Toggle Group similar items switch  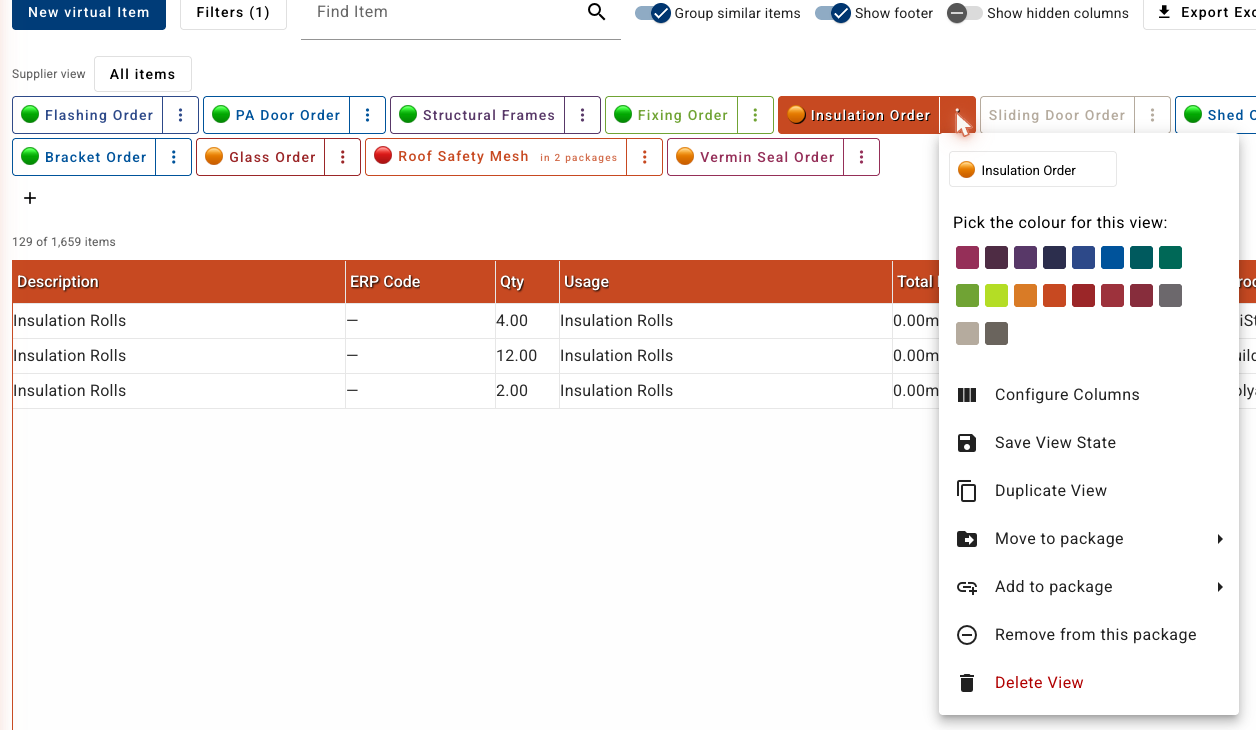click(652, 13)
